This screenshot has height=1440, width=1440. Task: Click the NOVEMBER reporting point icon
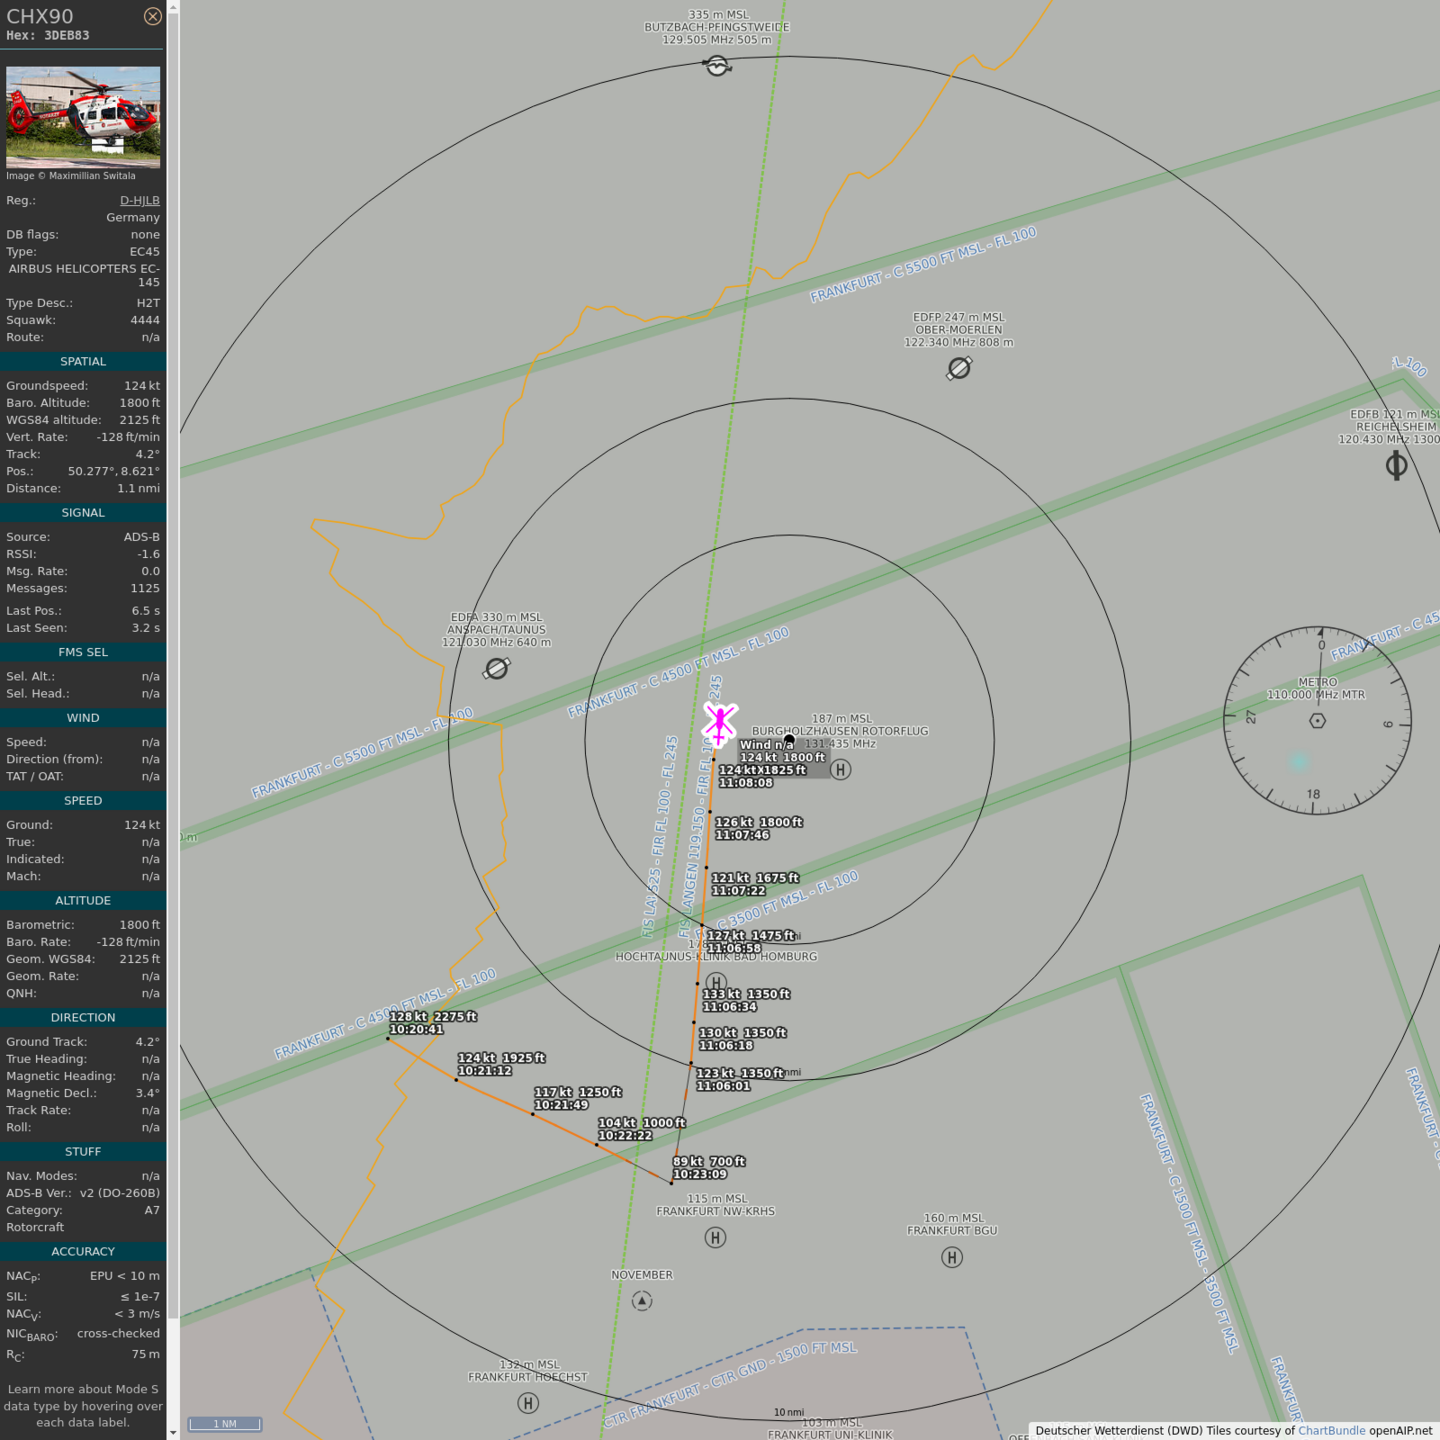642,1301
